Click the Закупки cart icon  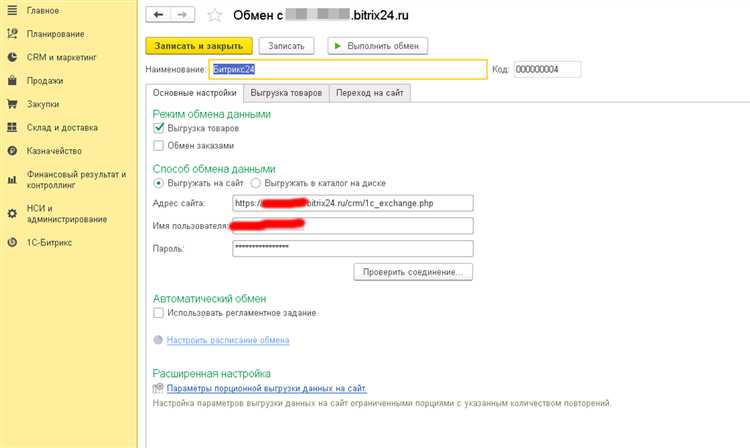point(12,104)
